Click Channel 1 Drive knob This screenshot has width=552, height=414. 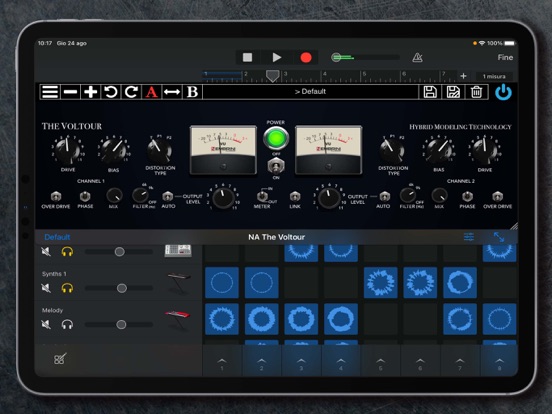tap(68, 150)
